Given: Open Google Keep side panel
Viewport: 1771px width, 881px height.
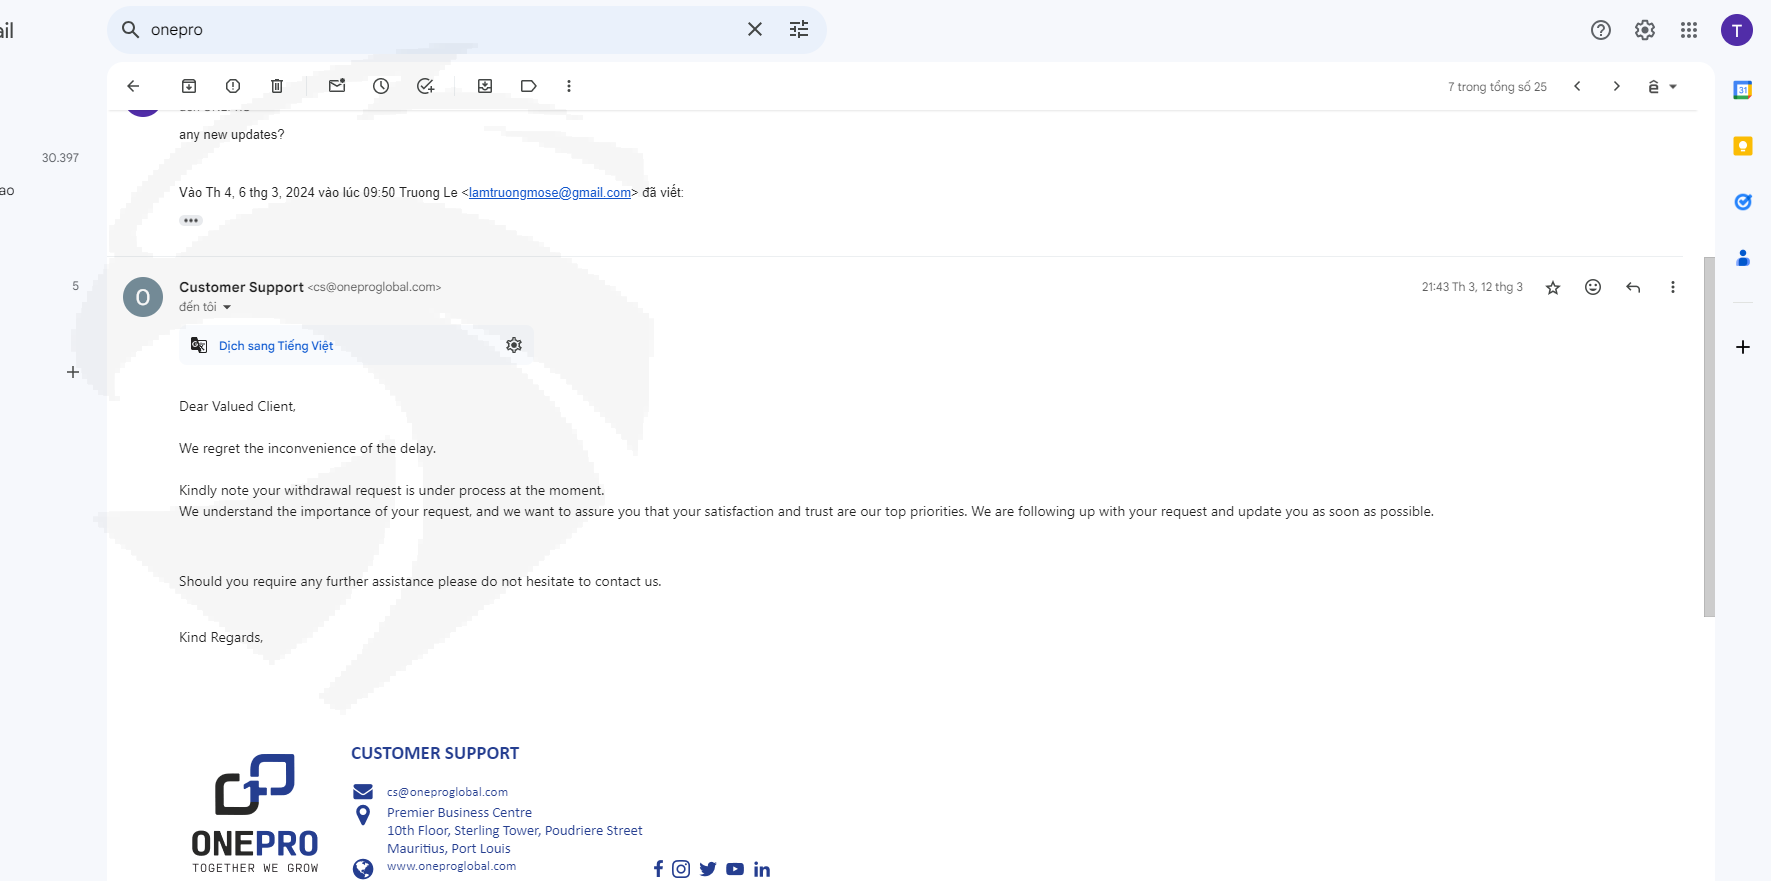Looking at the screenshot, I should [1743, 146].
